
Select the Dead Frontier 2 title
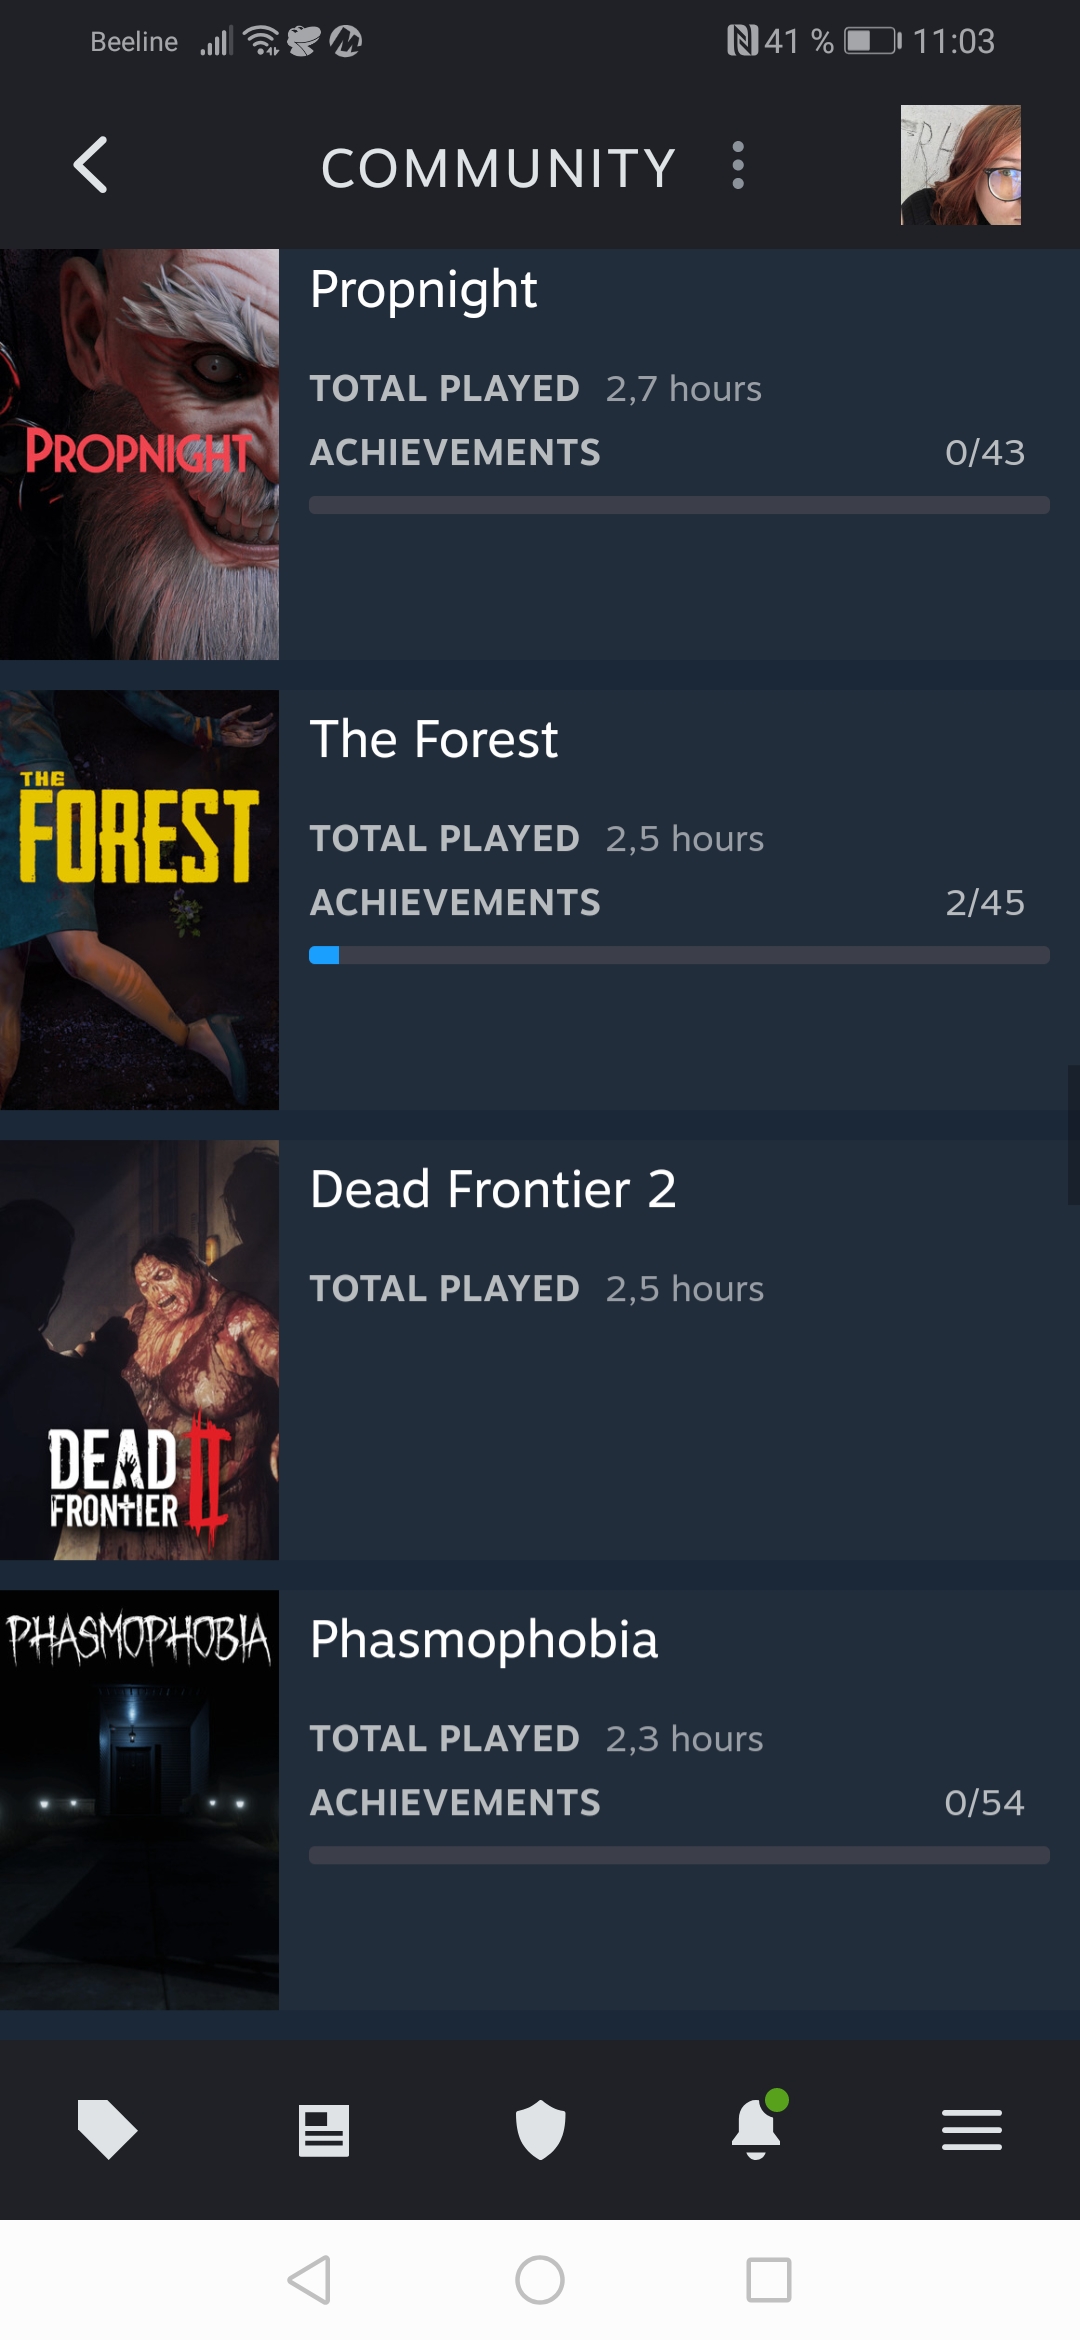pos(493,1190)
